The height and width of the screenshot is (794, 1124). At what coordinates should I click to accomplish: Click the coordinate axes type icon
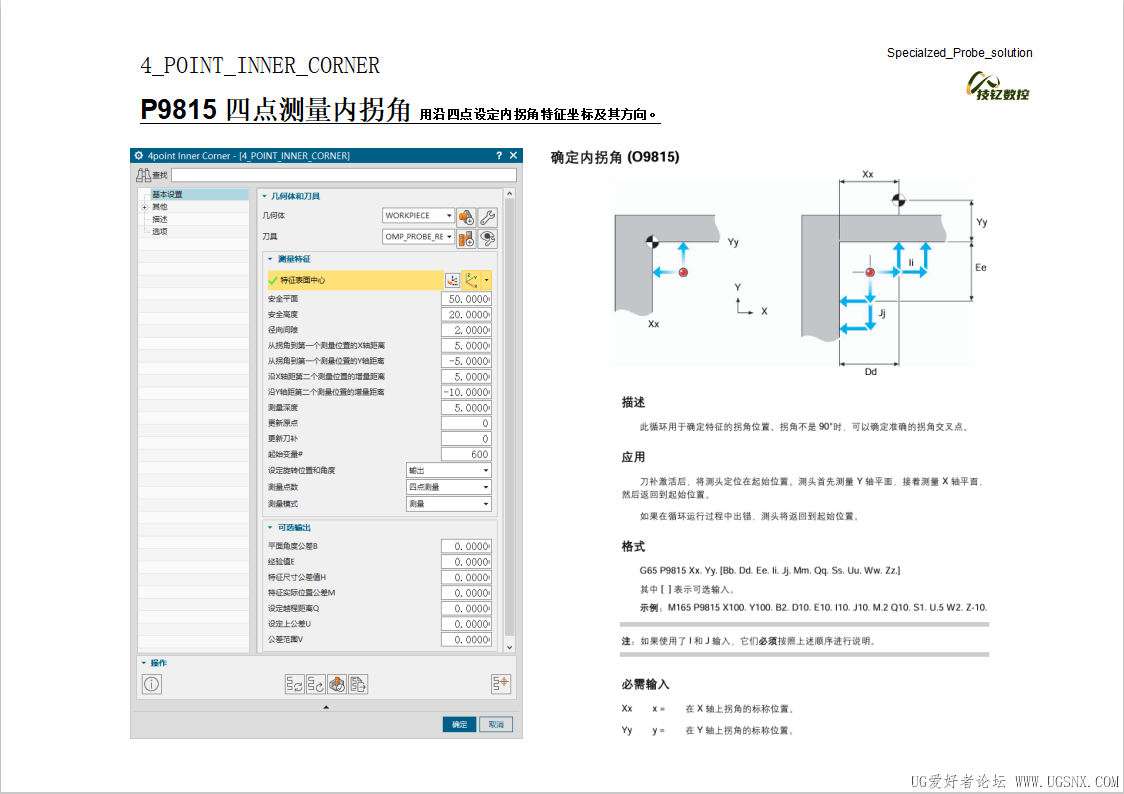point(472,280)
